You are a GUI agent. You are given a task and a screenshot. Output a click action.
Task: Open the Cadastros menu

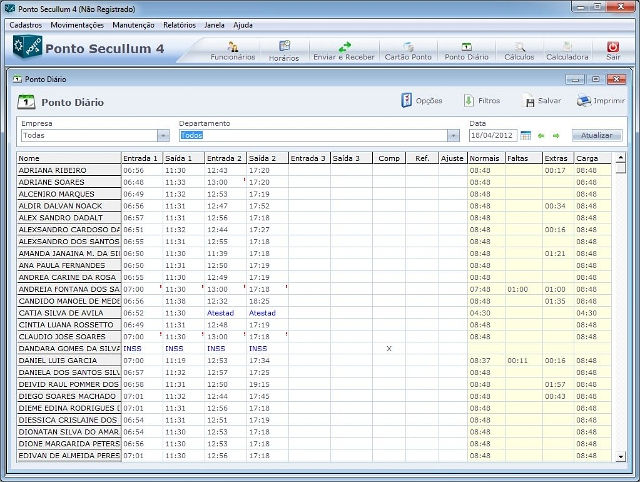coord(25,25)
